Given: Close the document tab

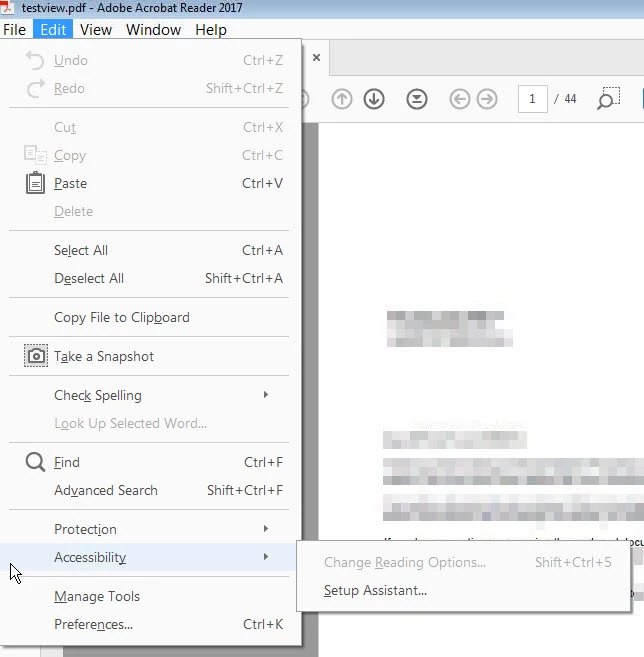Looking at the screenshot, I should [317, 57].
